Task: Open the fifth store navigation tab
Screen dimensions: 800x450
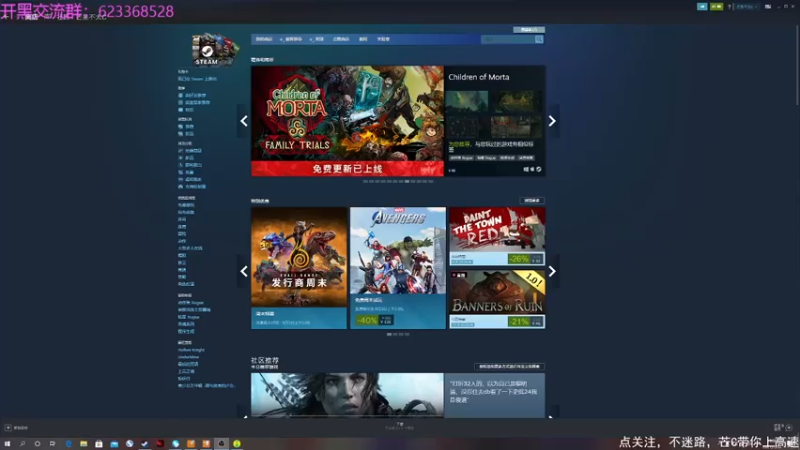Action: (363, 39)
